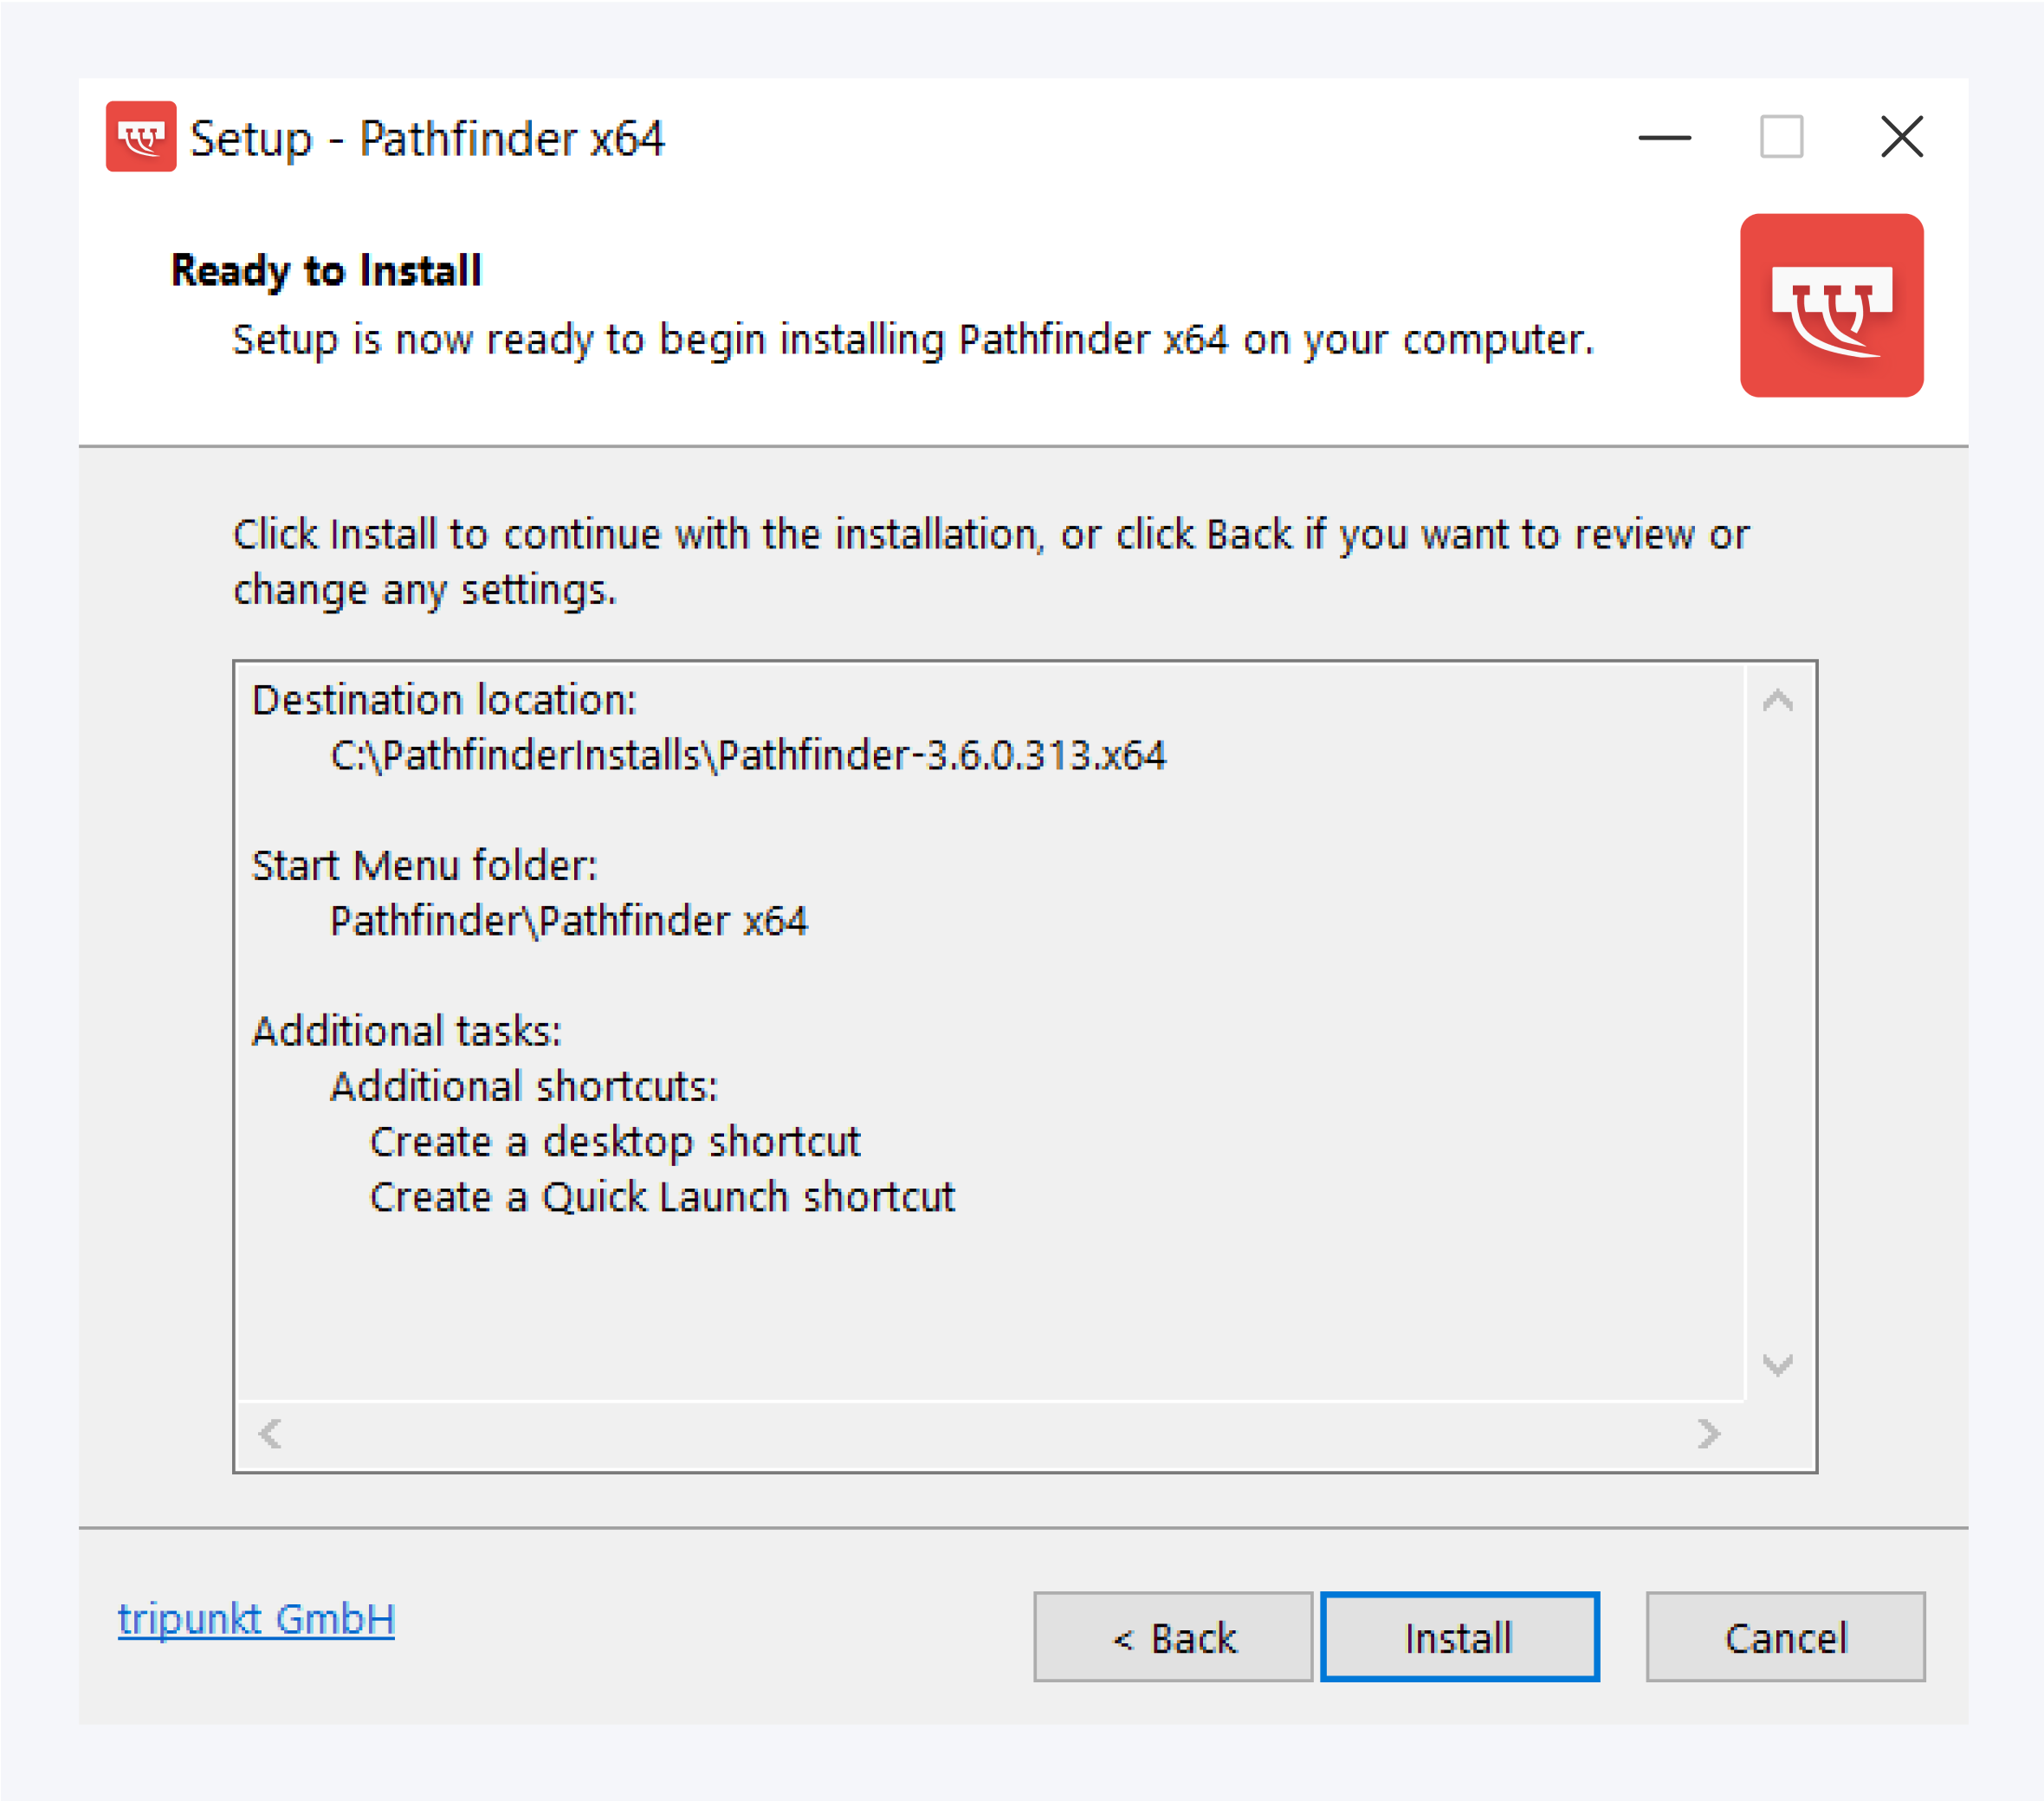Viewport: 2044px width, 1801px height.
Task: Minimize the Setup window
Action: pyautogui.click(x=1664, y=139)
